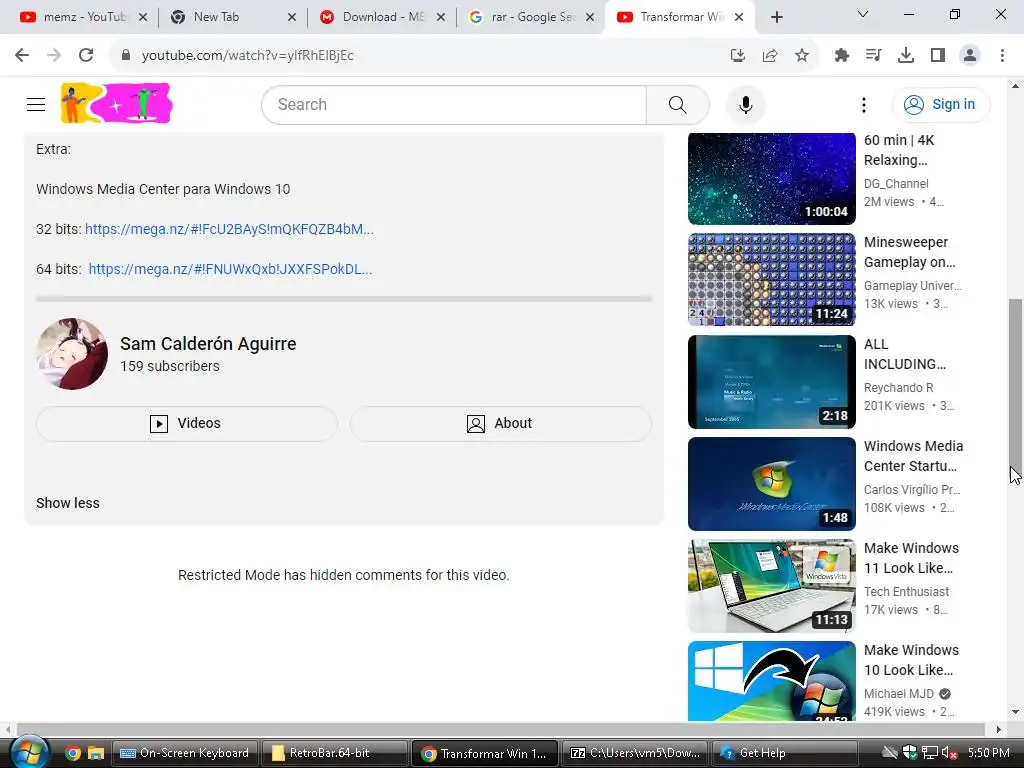Open Make Windows 11 Look Like video thumbnail
This screenshot has width=1024, height=768.
[771, 585]
